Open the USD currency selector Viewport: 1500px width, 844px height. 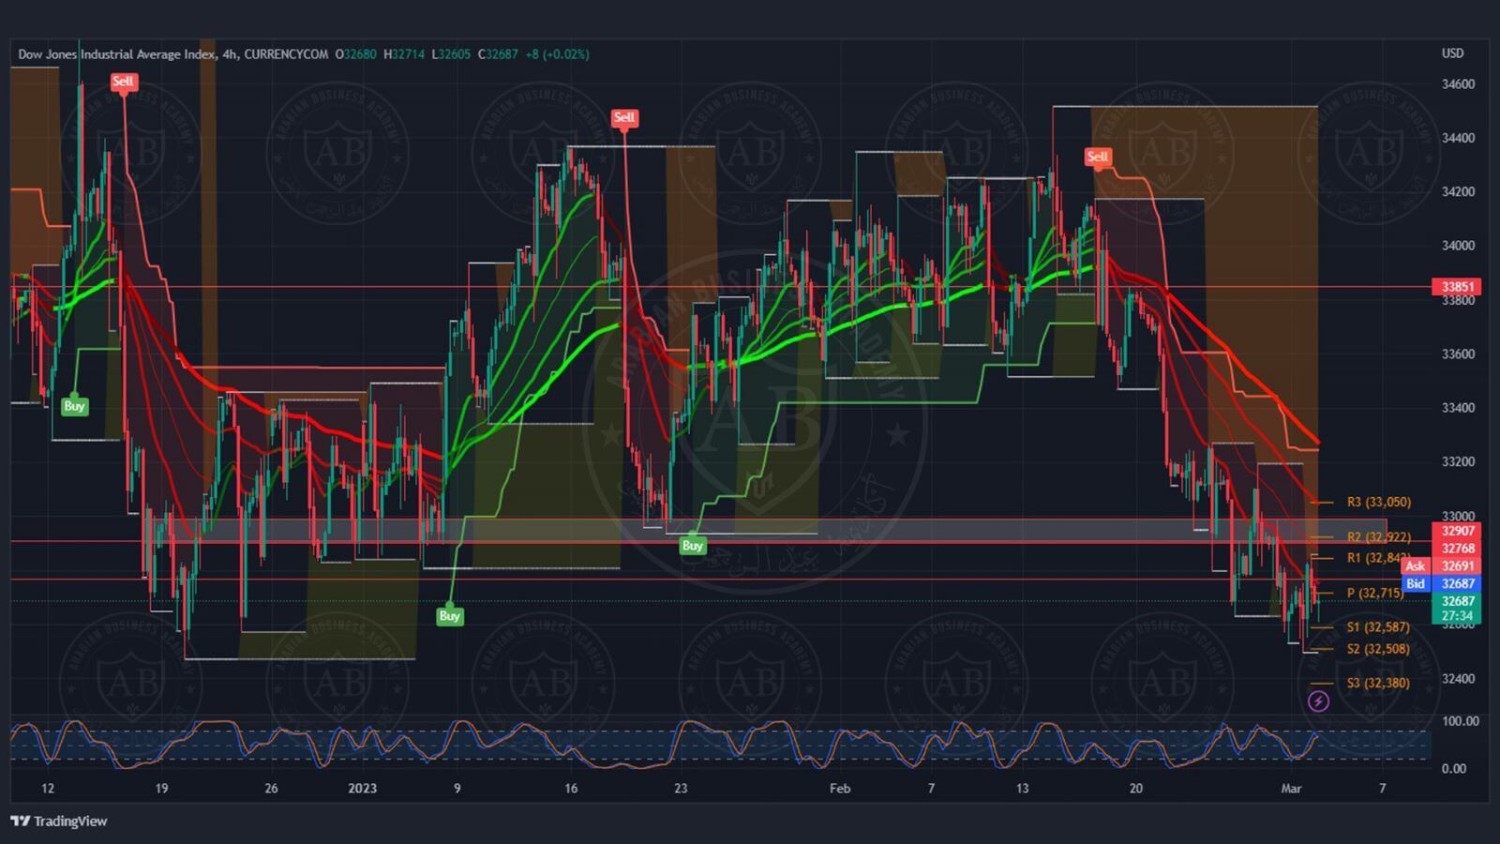[x=1452, y=53]
